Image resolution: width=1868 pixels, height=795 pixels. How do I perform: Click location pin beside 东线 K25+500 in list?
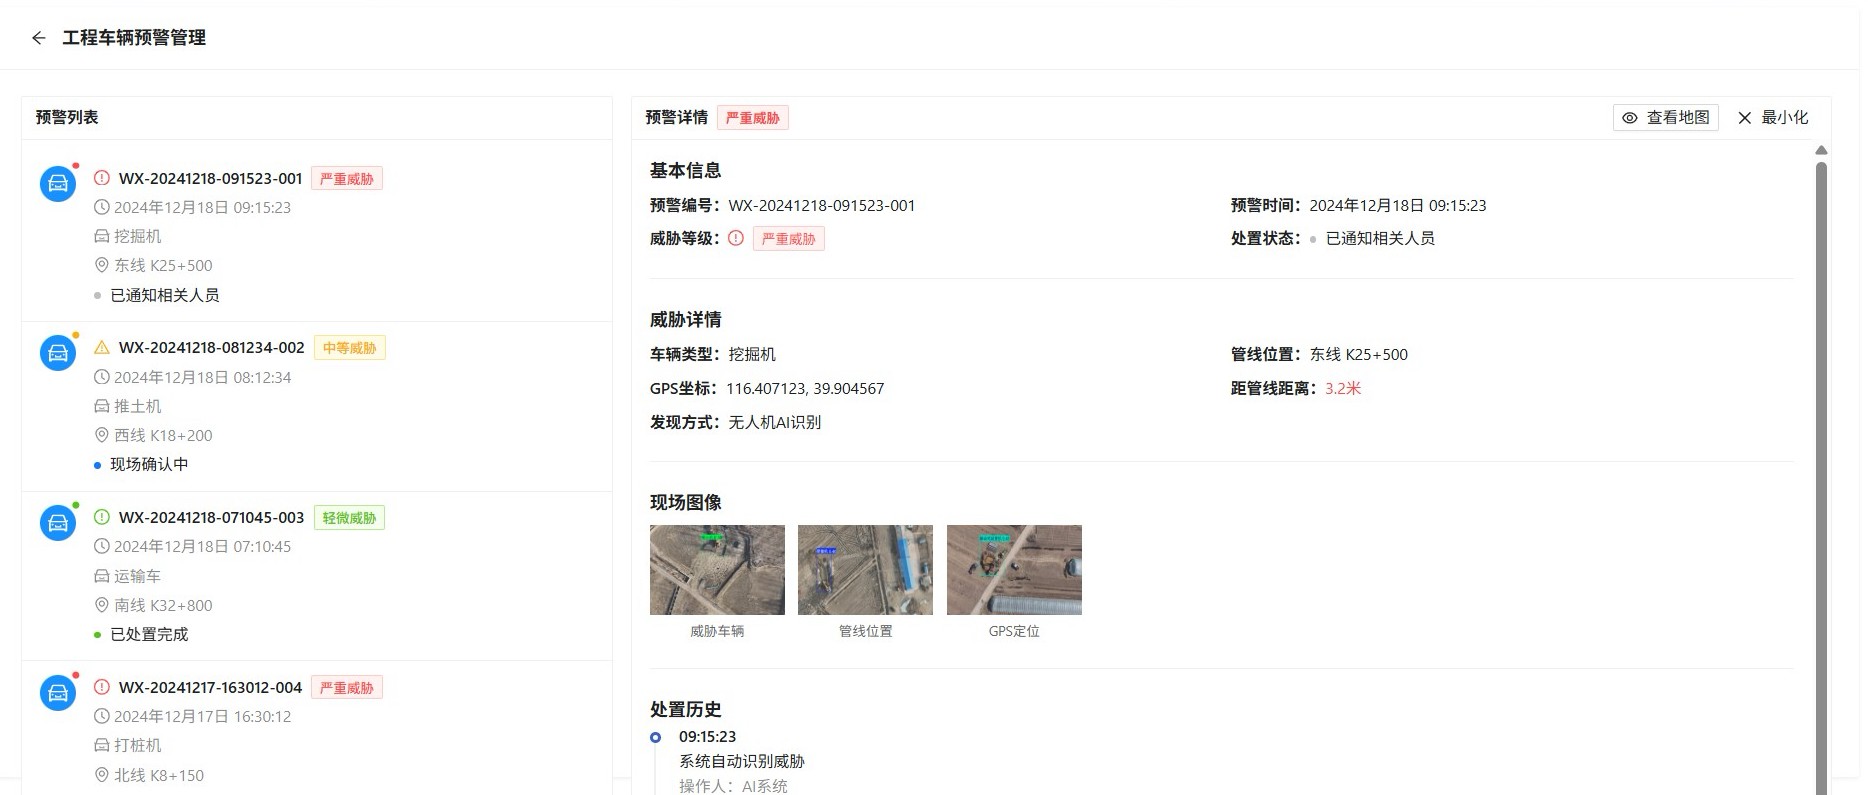[102, 265]
